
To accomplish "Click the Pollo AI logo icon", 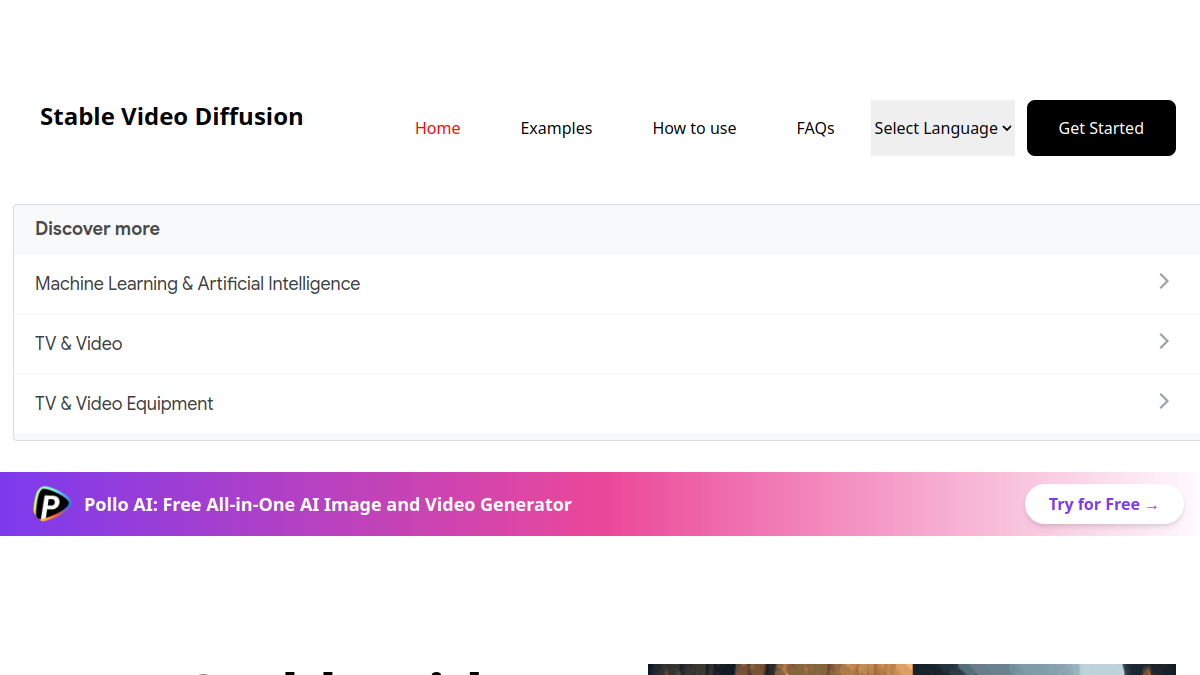I will (x=51, y=504).
